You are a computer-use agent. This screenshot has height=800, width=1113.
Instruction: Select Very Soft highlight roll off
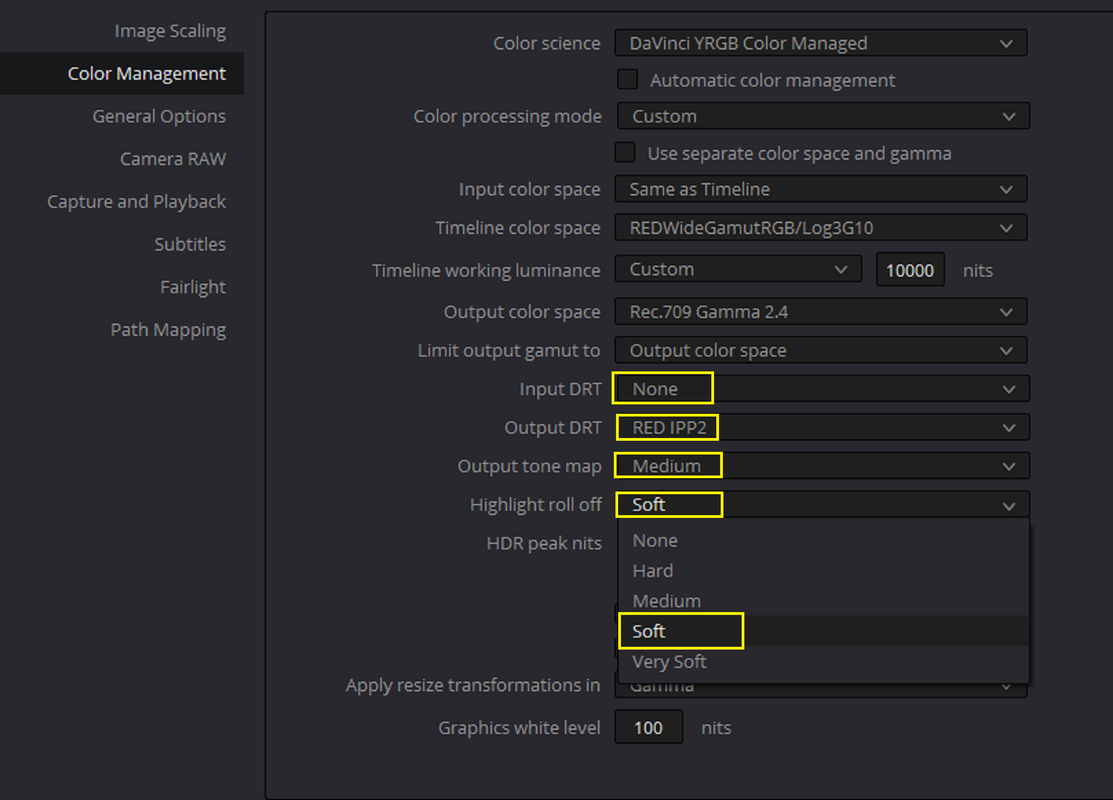(x=823, y=662)
